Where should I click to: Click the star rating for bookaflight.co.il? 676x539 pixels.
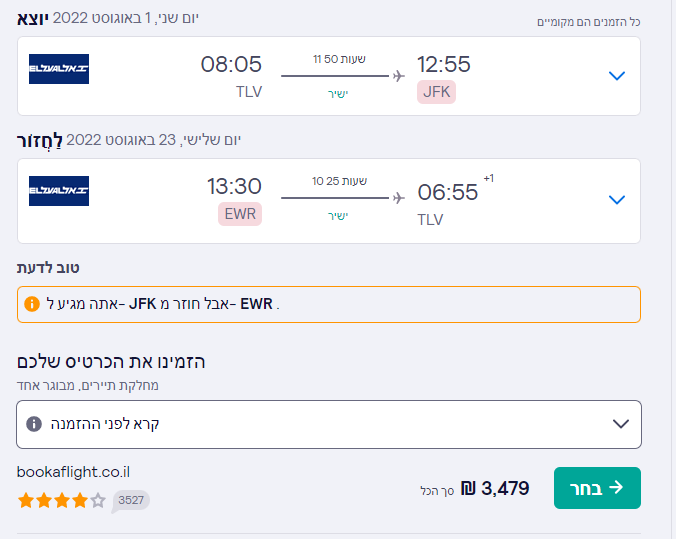click(x=61, y=500)
